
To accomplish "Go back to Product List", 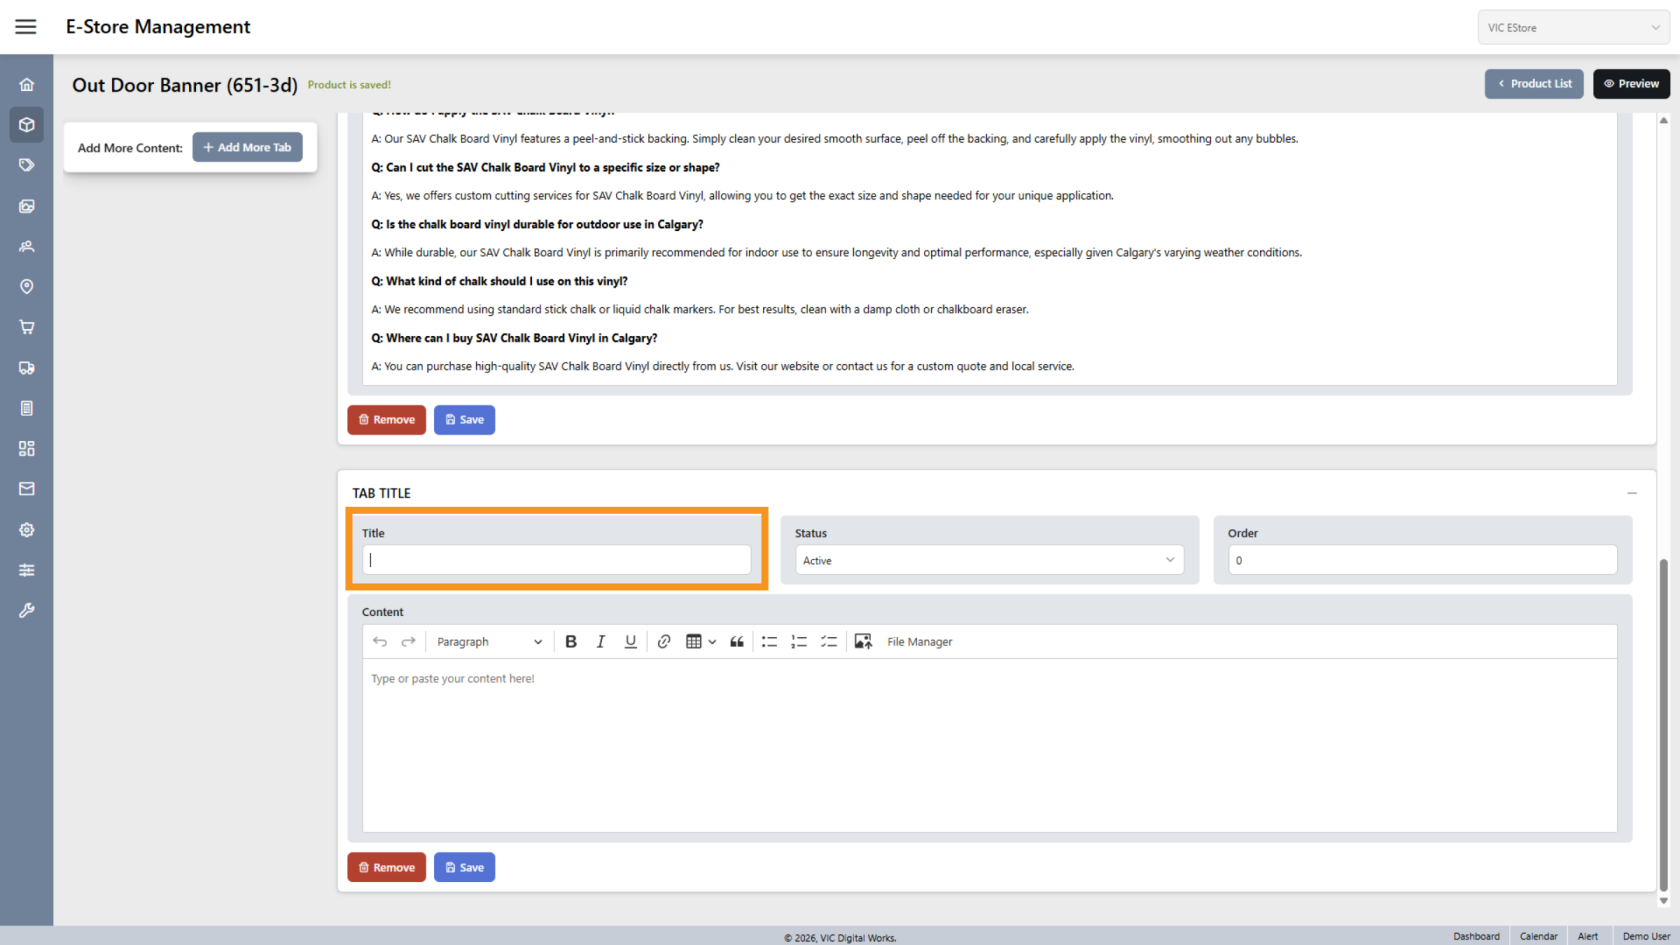I will tap(1534, 84).
